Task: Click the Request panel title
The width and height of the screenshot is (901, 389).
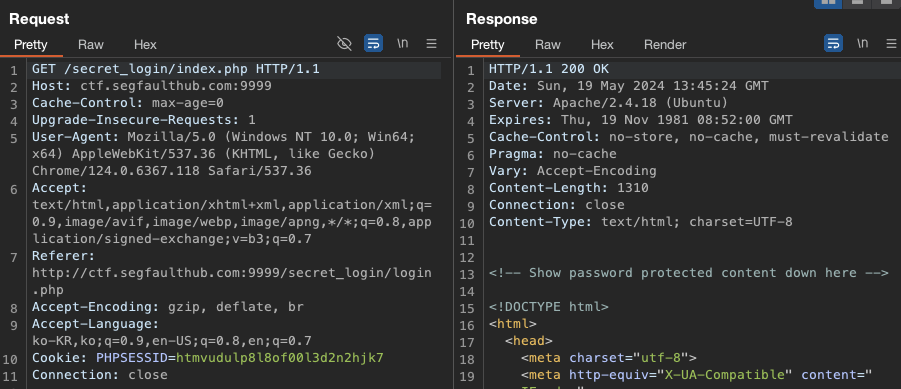Action: coord(39,19)
